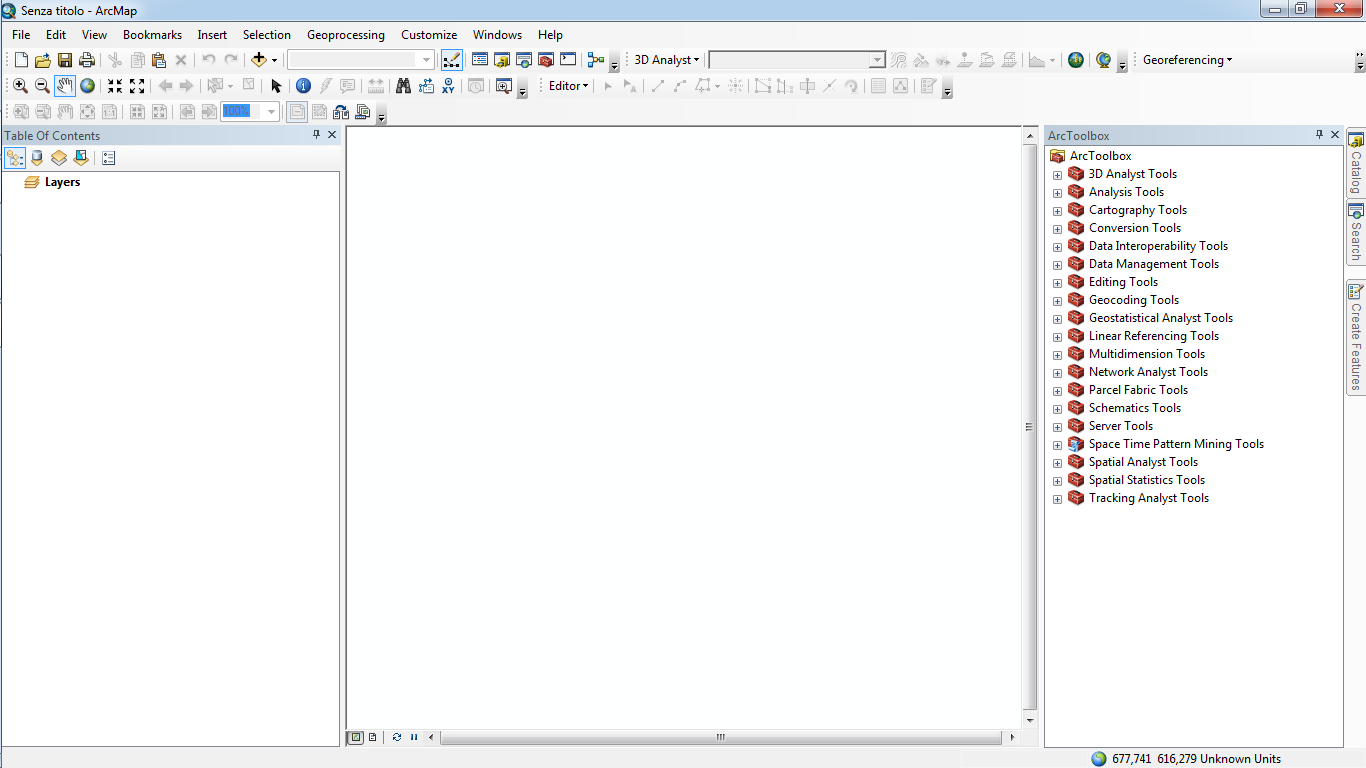Open the Search side tab
This screenshot has height=768, width=1366.
tap(1356, 233)
